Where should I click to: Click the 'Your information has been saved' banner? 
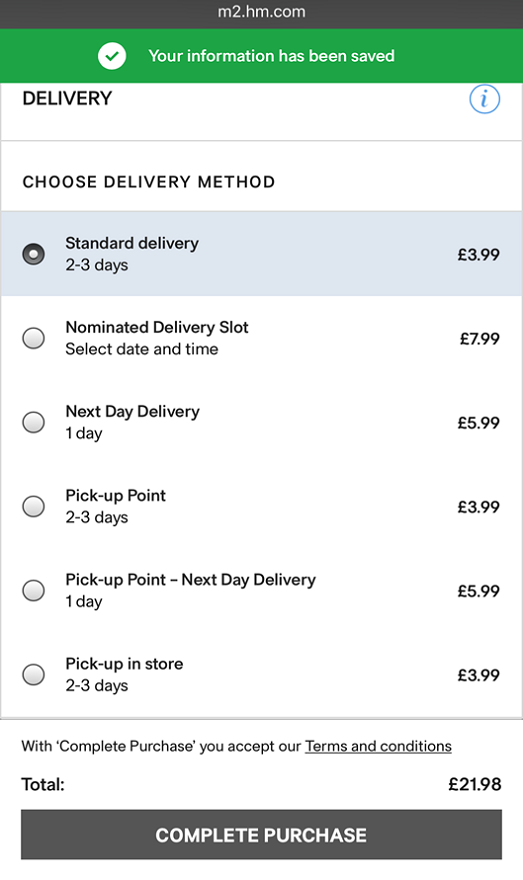(x=262, y=56)
